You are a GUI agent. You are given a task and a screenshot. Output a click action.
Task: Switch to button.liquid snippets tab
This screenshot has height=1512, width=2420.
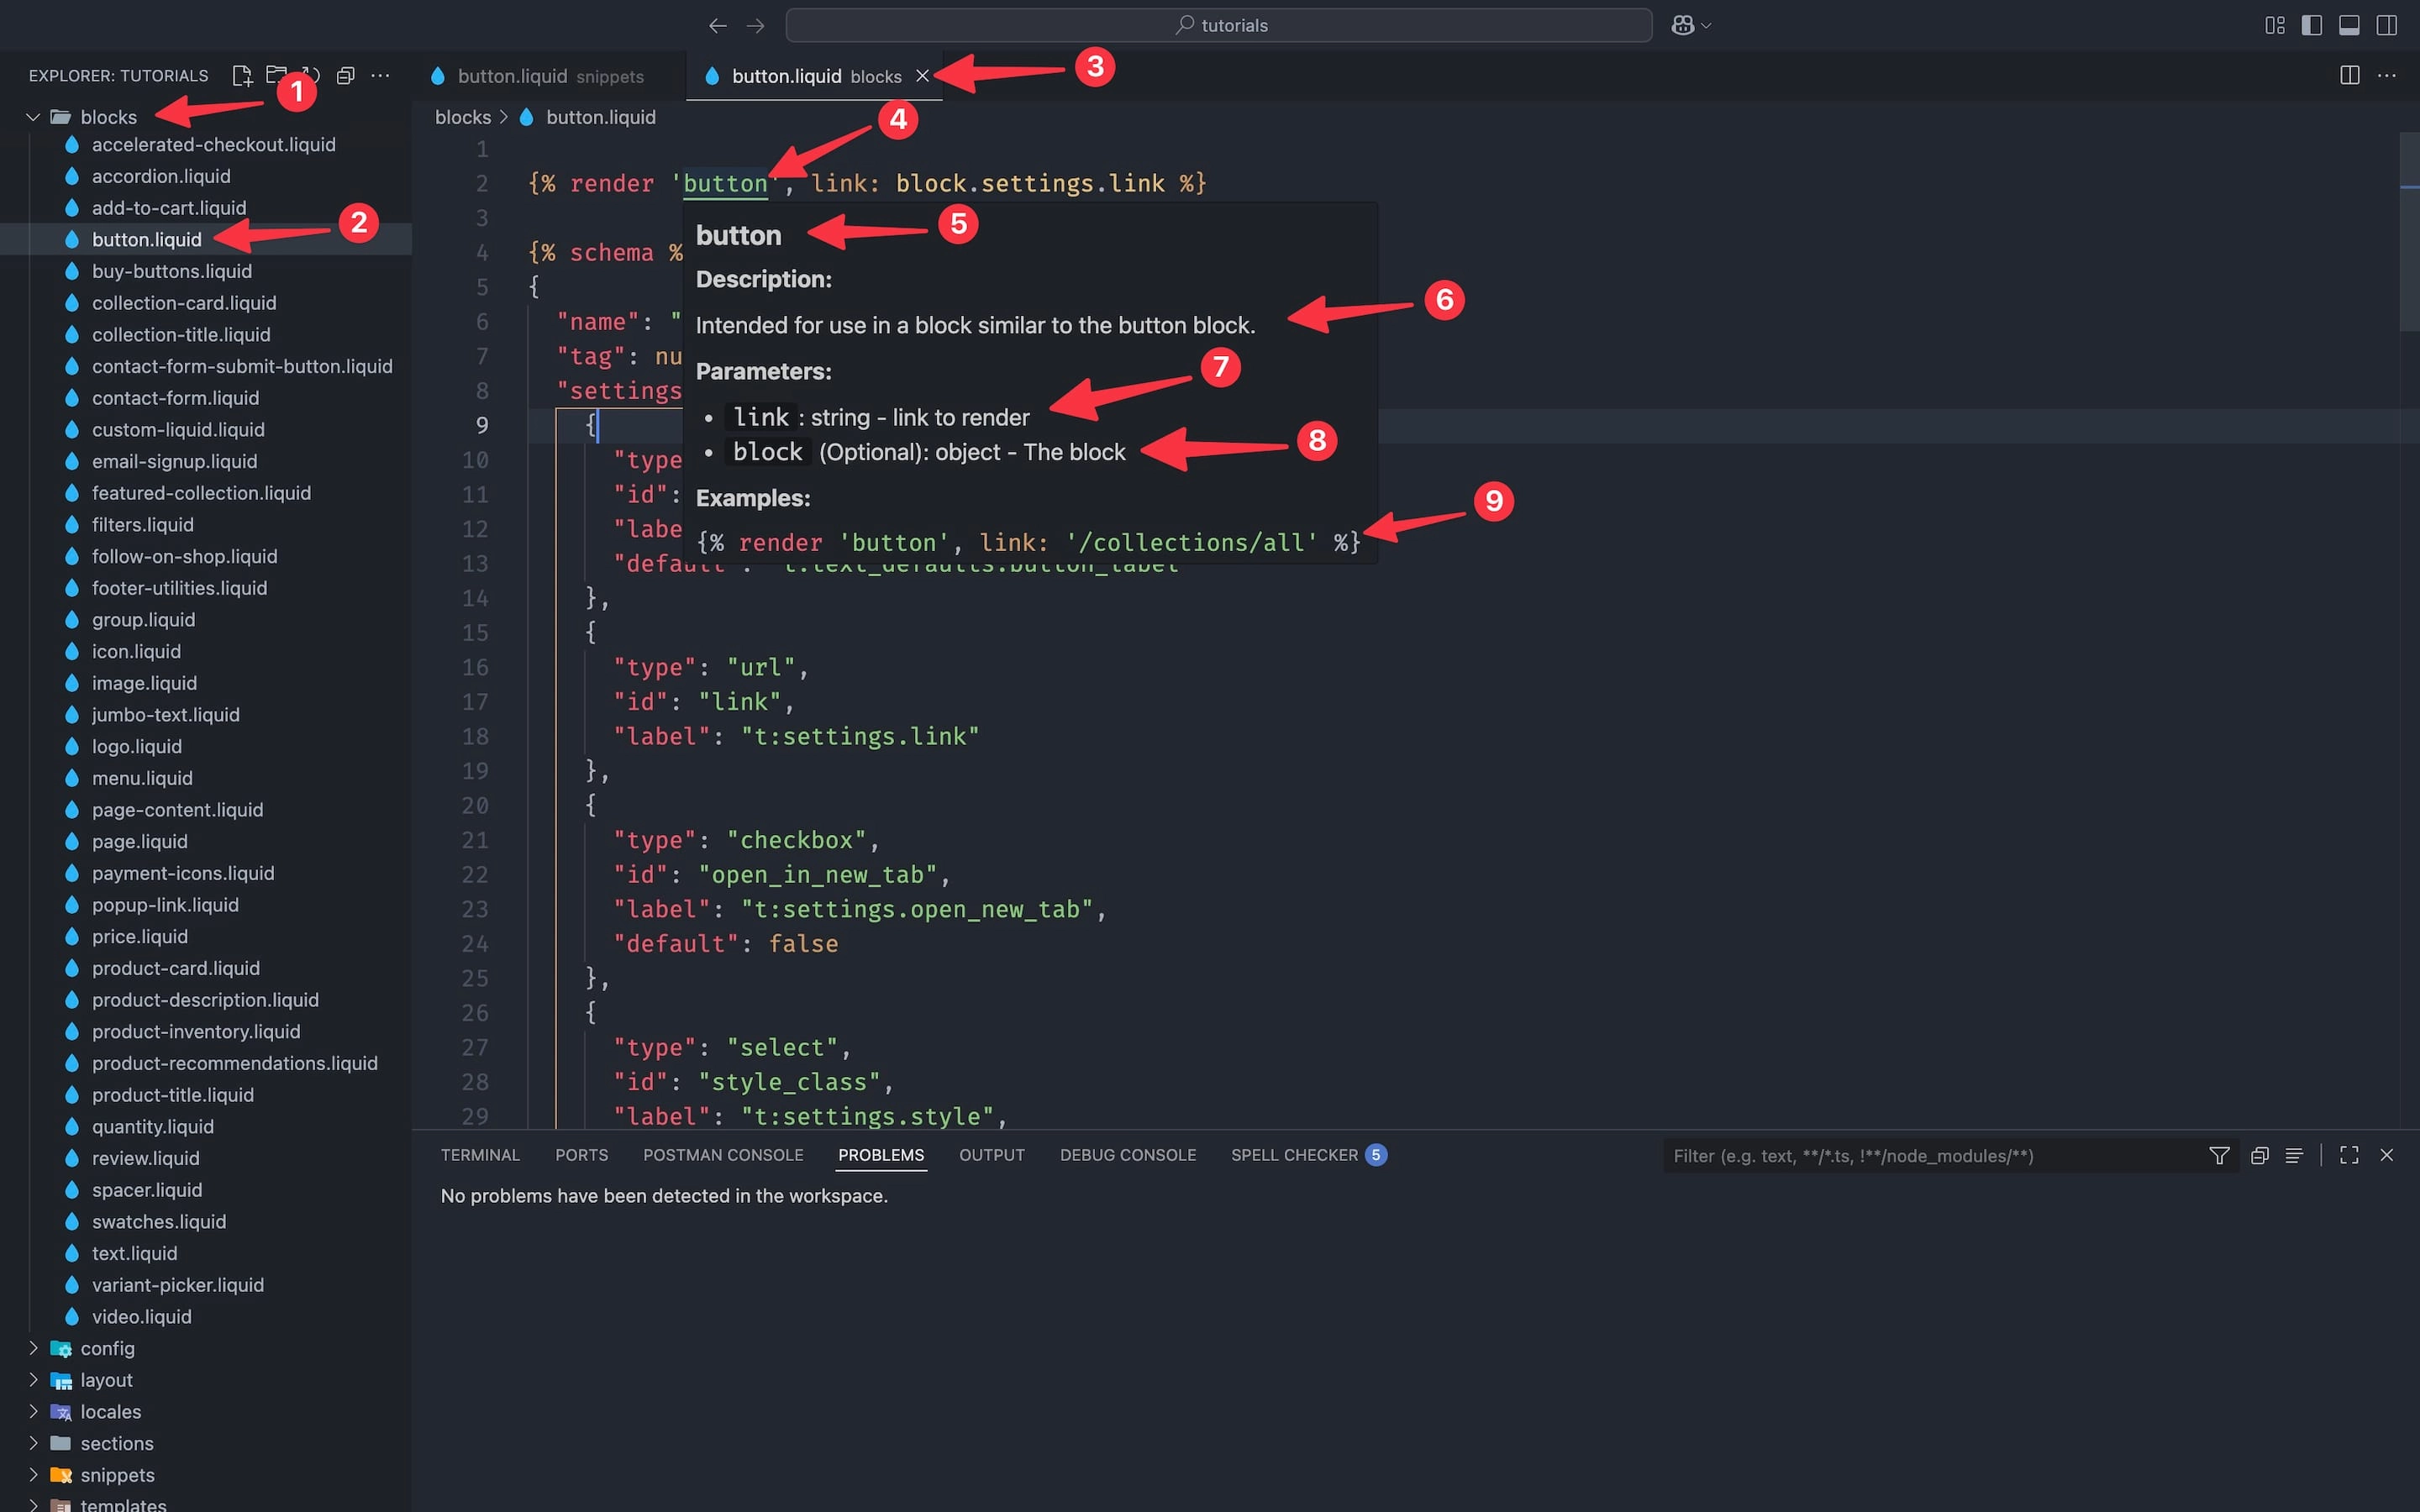(549, 76)
